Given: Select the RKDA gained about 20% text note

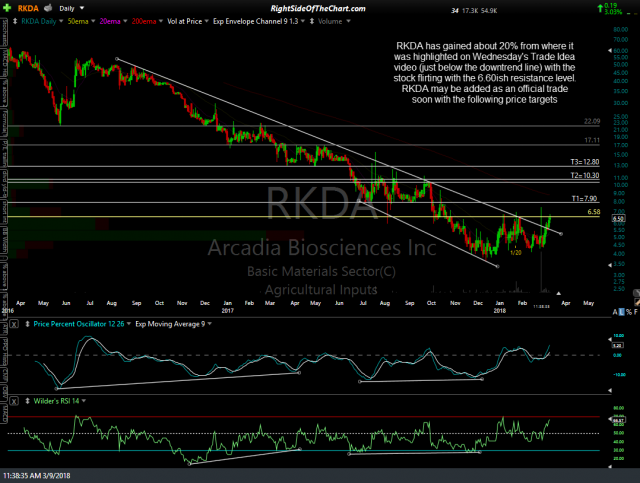Looking at the screenshot, I should [x=484, y=73].
